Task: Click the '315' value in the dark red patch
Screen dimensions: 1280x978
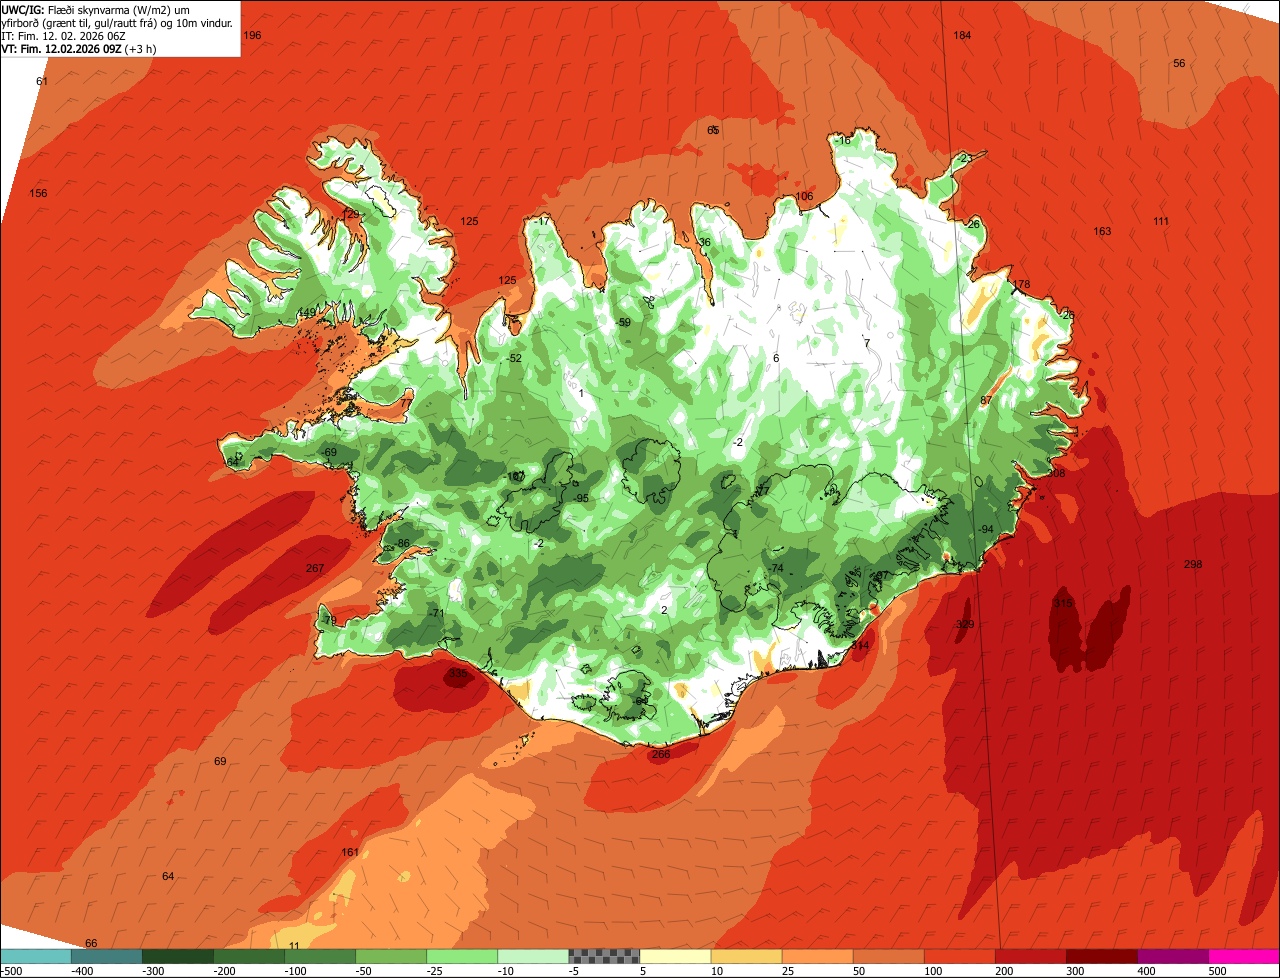Action: tap(1063, 603)
